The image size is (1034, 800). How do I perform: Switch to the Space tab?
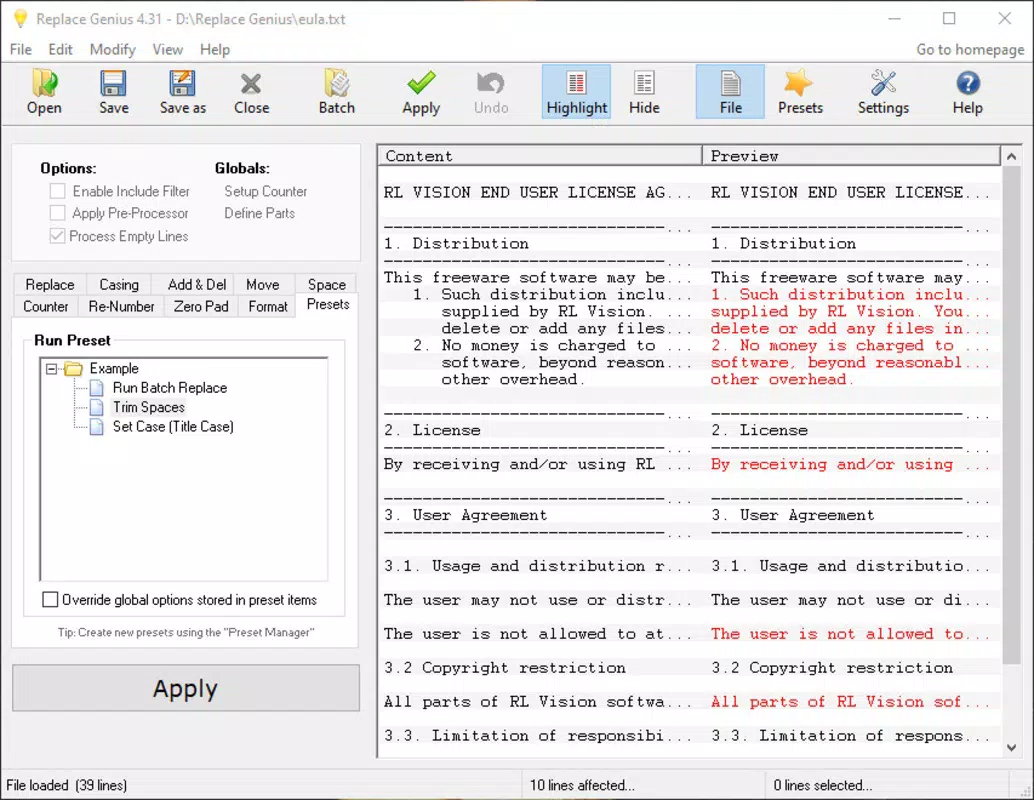click(x=326, y=284)
